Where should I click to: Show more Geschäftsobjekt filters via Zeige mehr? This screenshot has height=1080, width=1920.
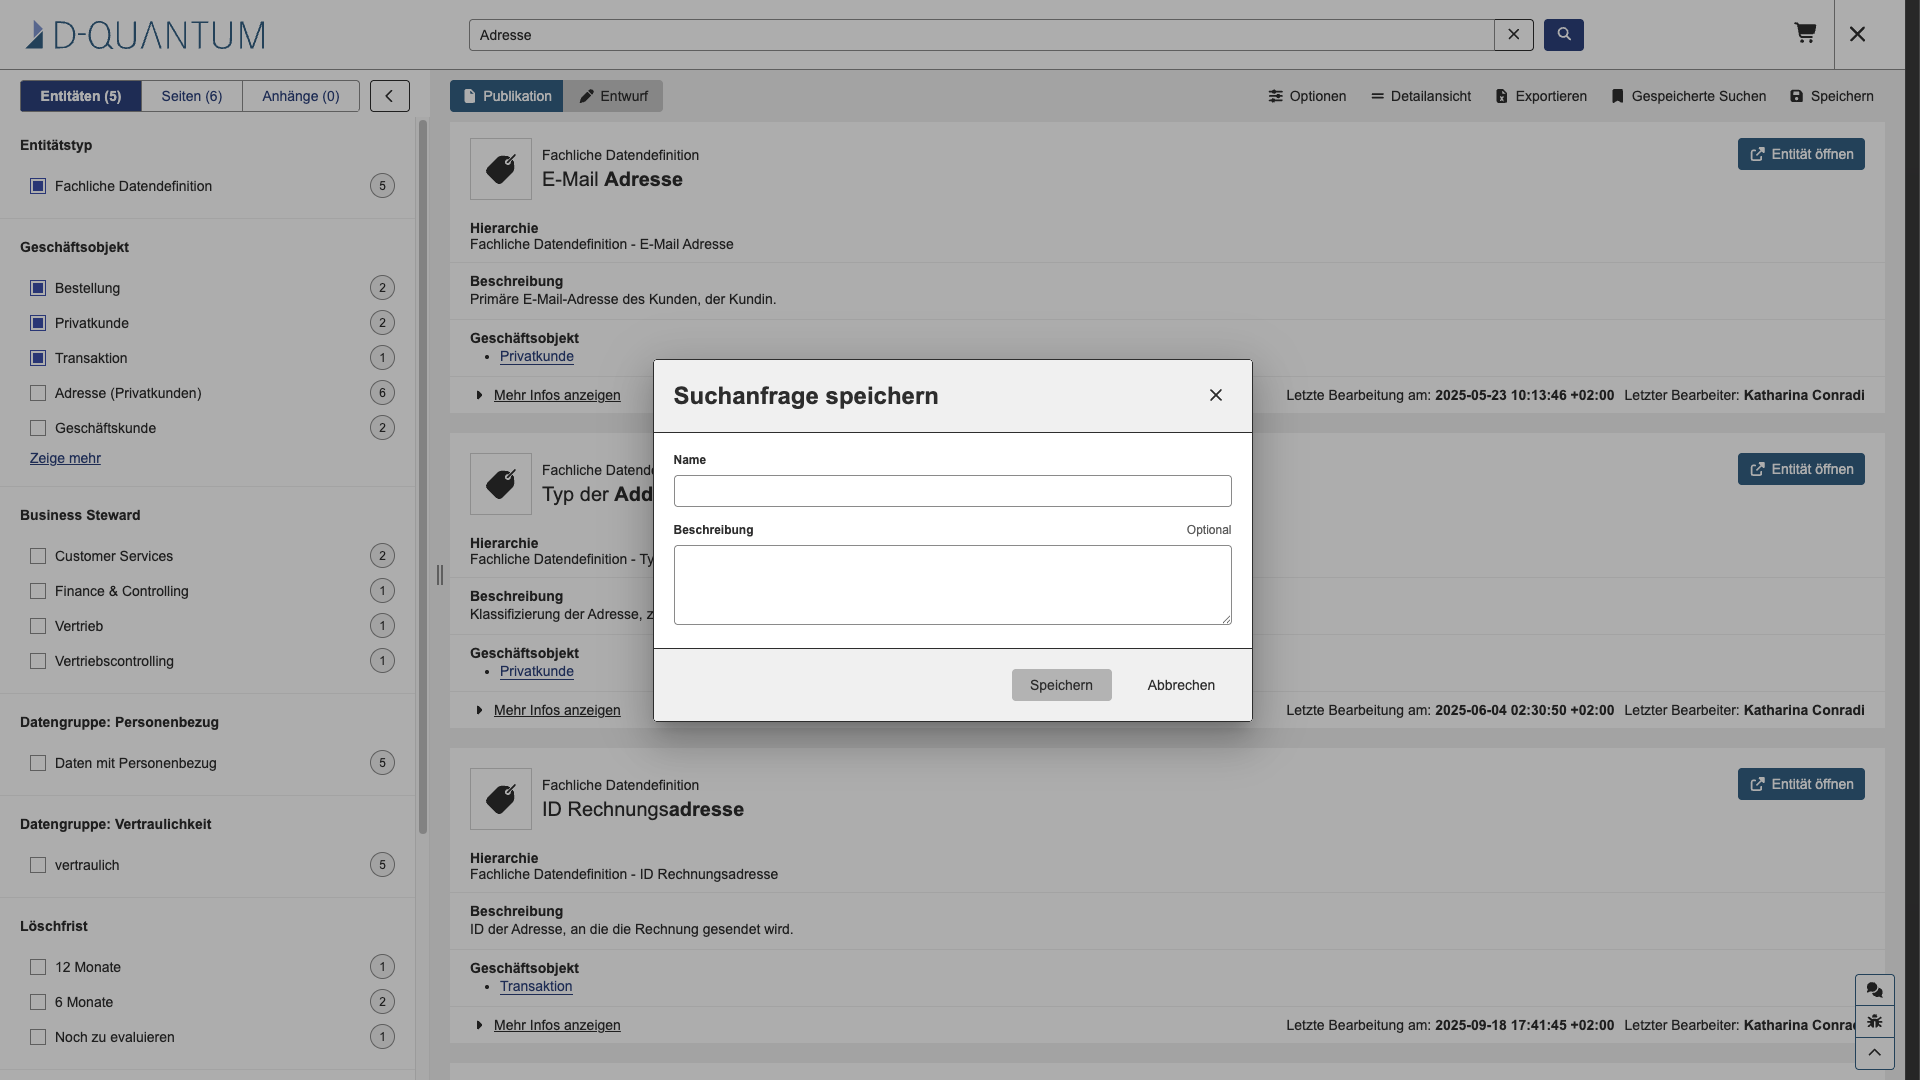pyautogui.click(x=65, y=458)
